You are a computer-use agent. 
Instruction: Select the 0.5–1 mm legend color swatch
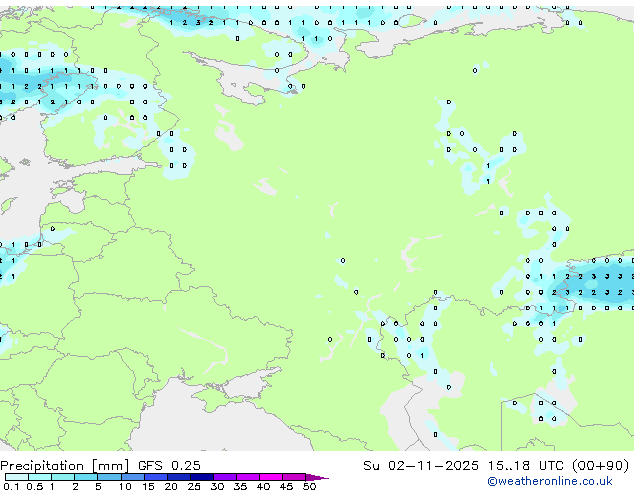(40, 477)
